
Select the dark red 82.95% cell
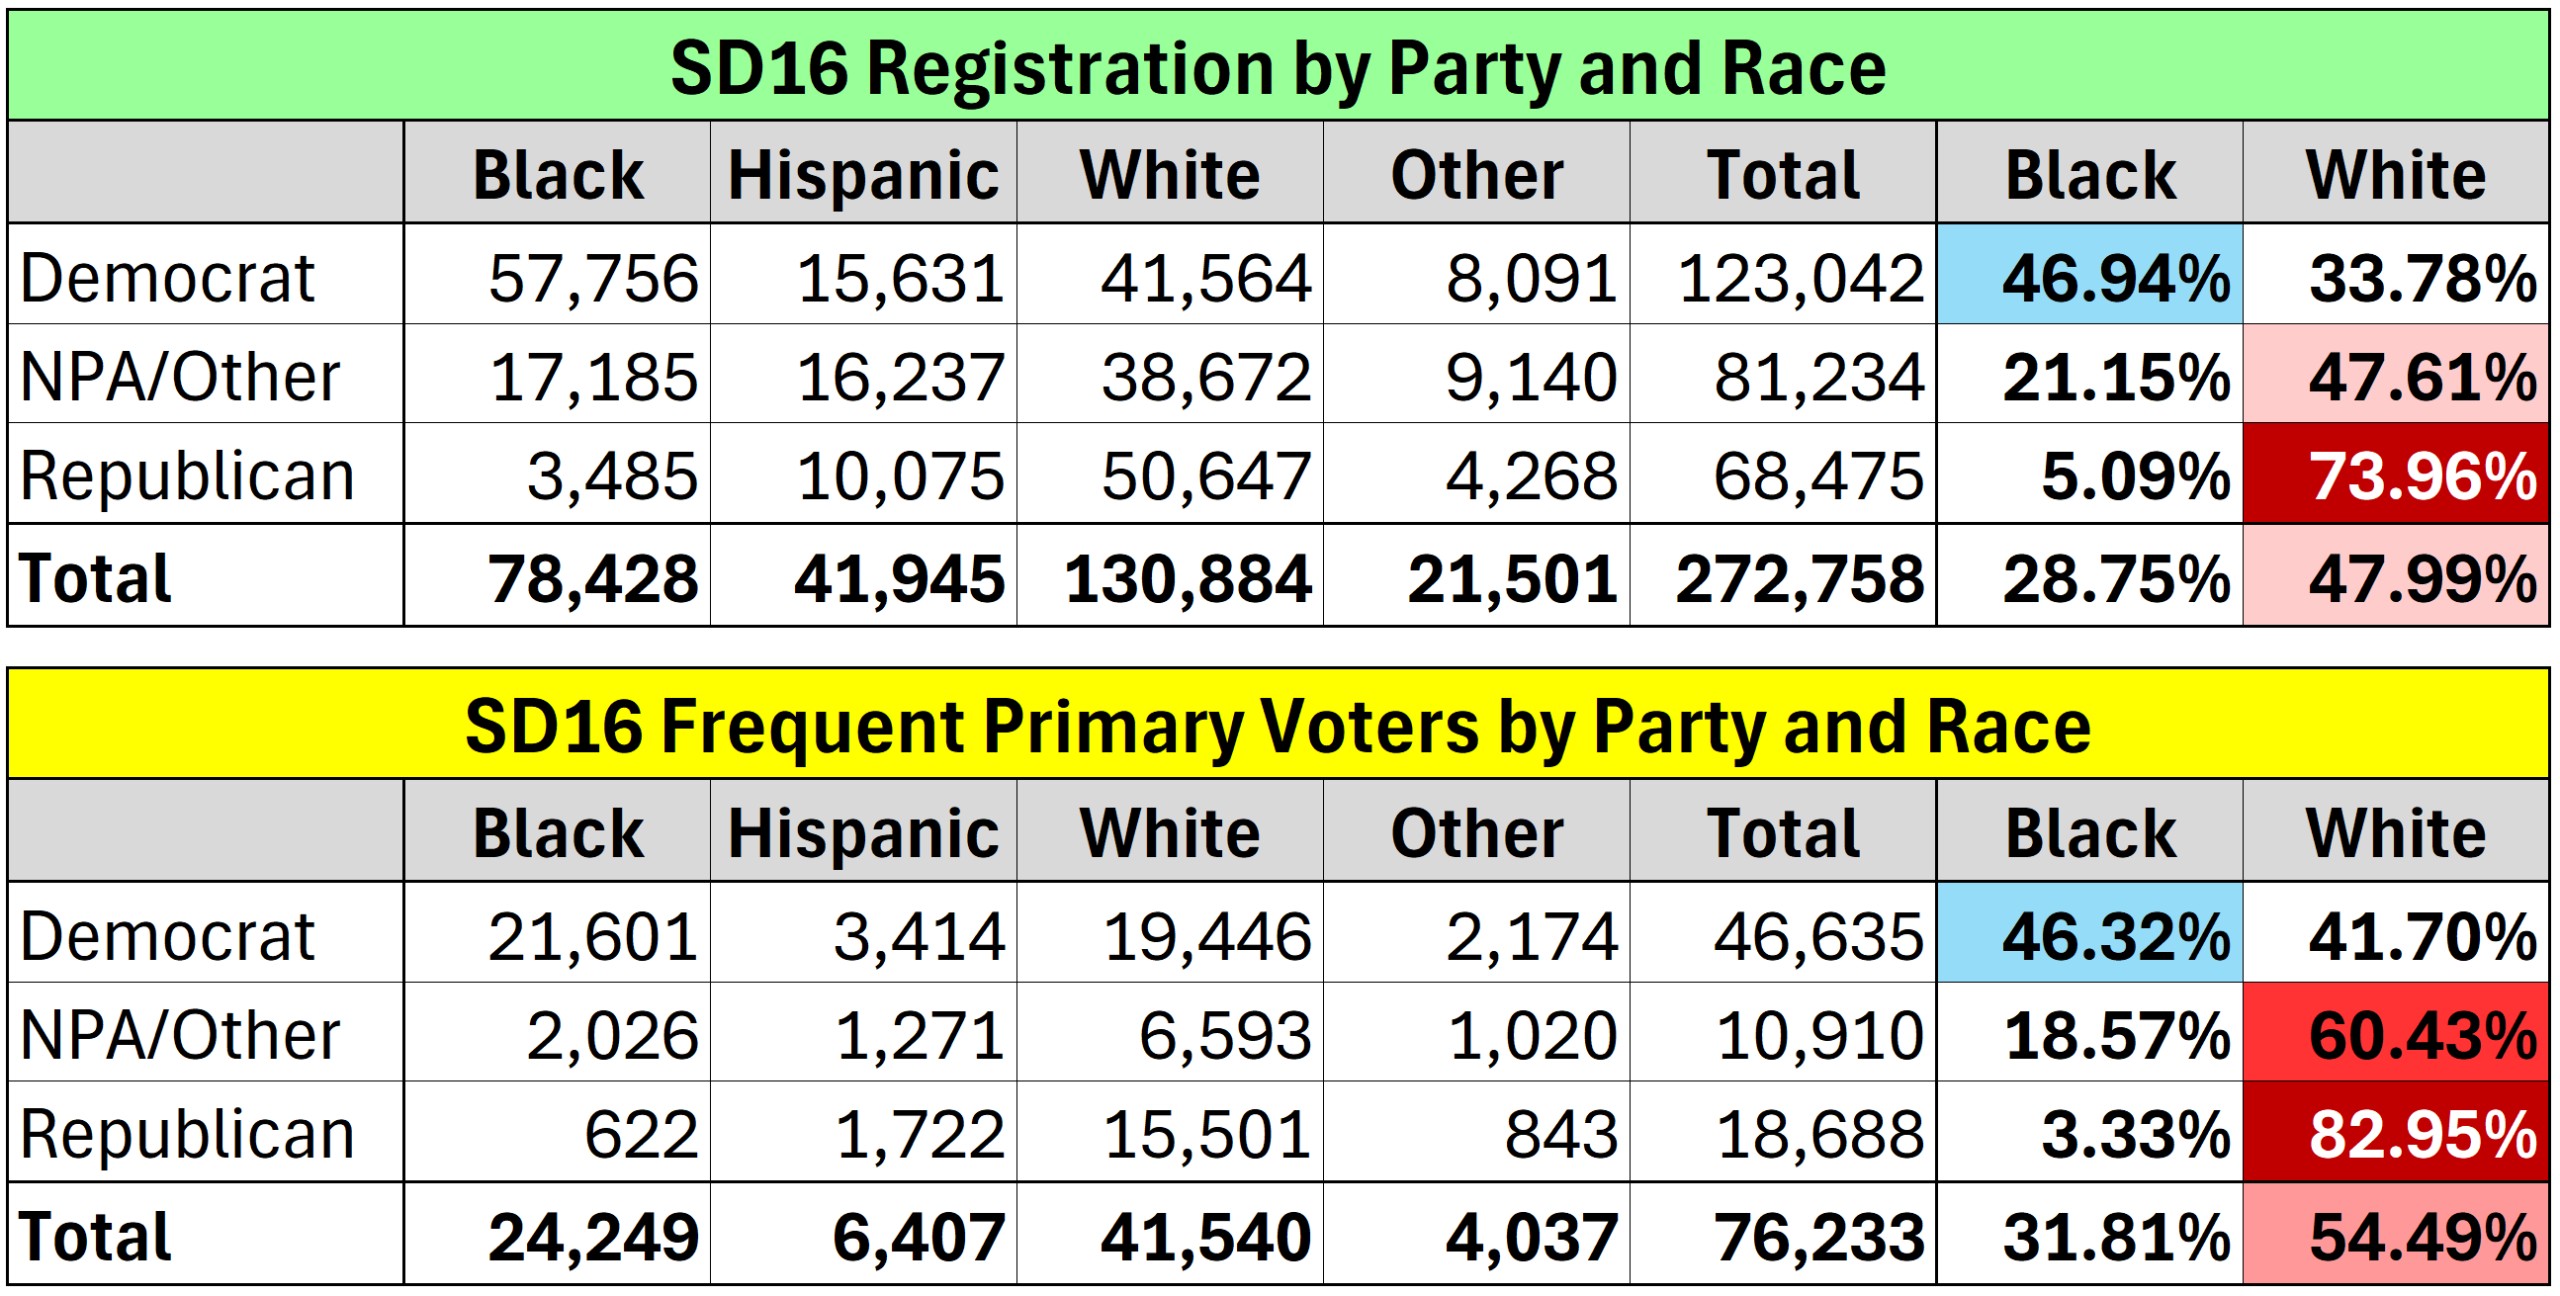(2395, 1132)
